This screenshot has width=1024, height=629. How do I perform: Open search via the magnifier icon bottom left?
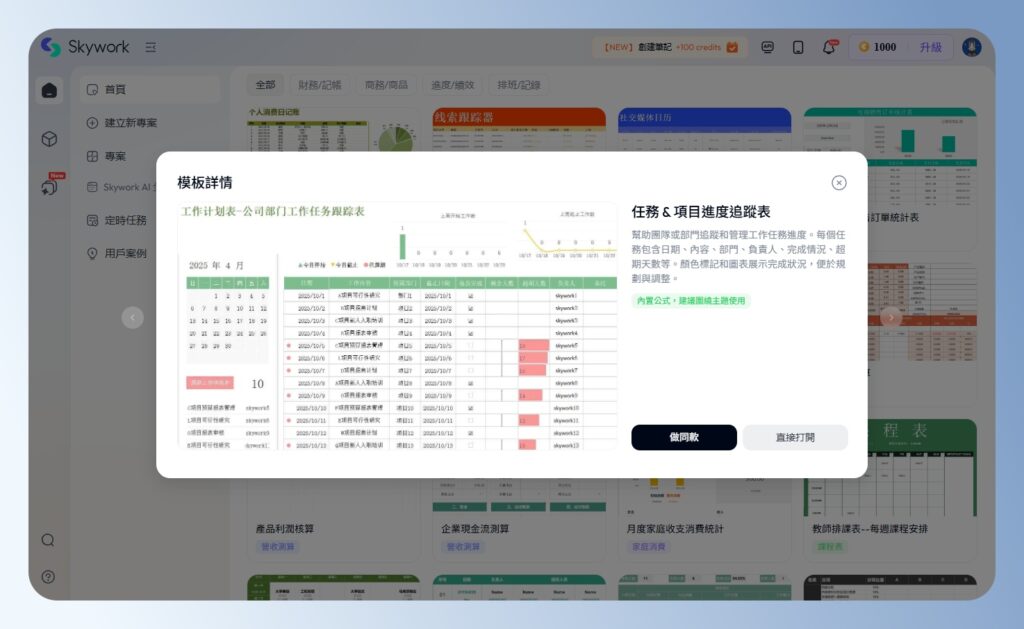(x=48, y=539)
